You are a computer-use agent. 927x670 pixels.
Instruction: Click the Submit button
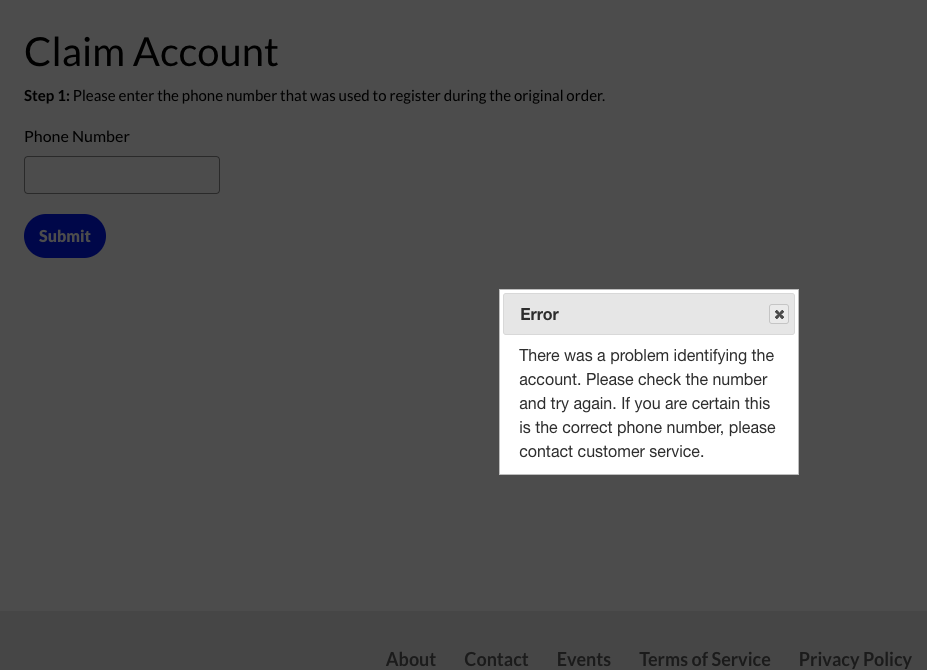coord(65,236)
